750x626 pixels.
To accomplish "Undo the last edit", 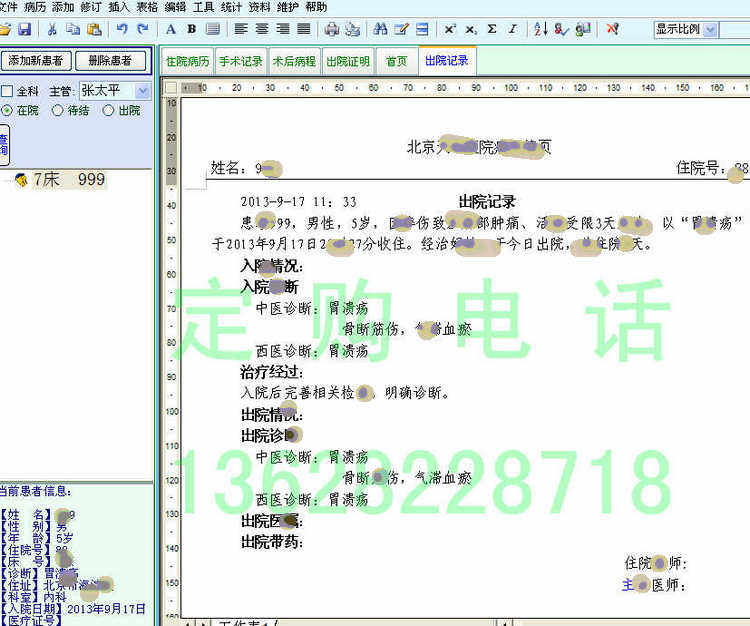I will [x=122, y=29].
